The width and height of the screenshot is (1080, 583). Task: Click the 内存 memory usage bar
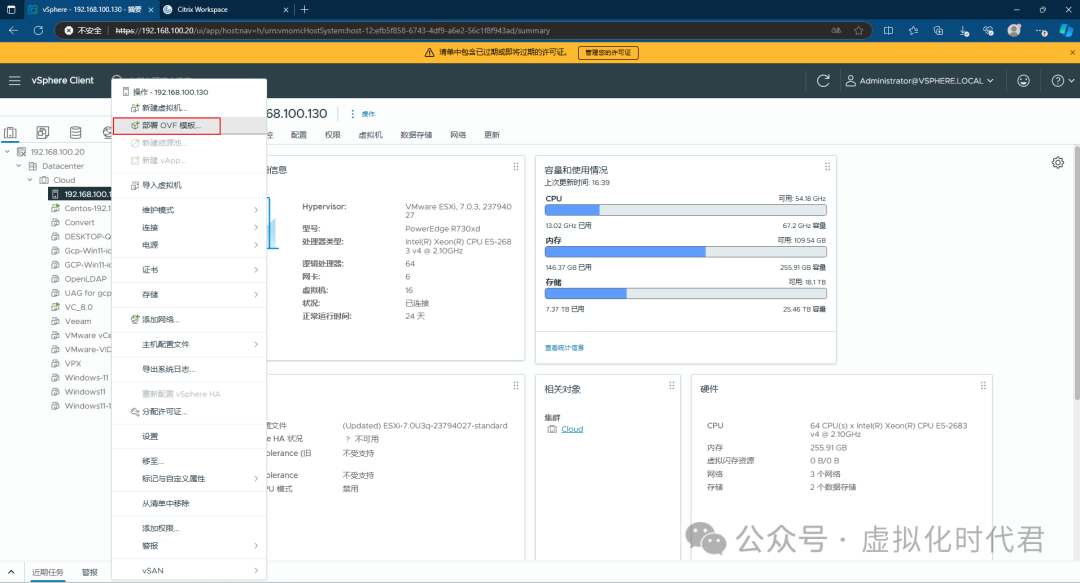pos(685,252)
